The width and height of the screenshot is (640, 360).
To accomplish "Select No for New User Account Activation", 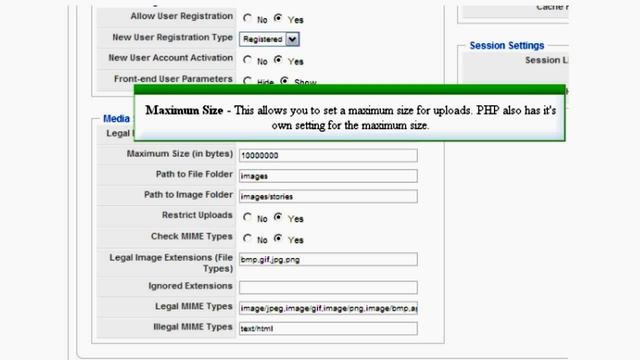I will tap(247, 60).
